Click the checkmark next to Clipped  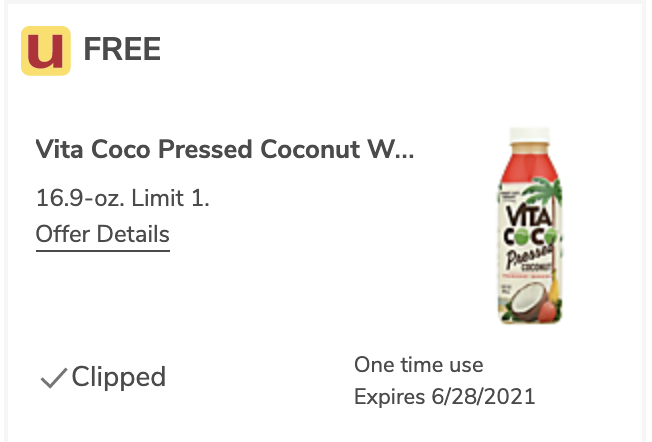54,378
